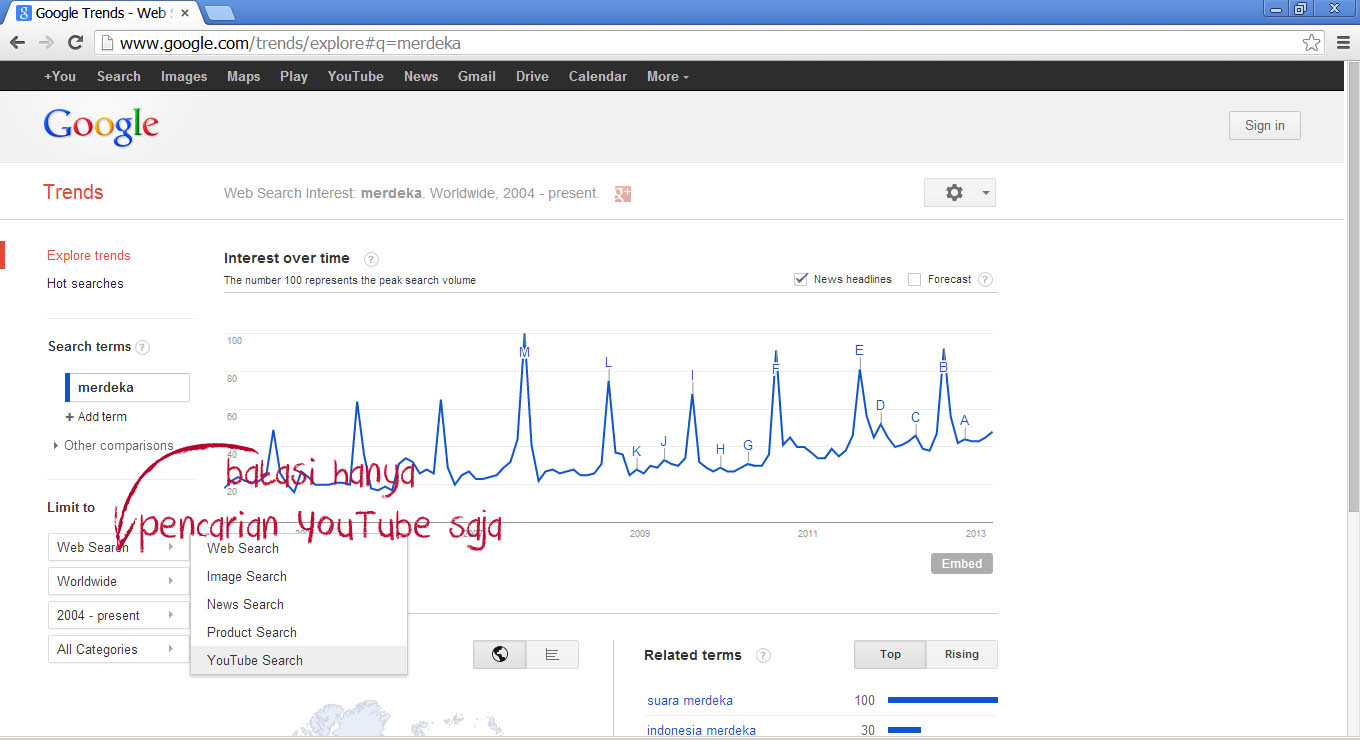Click news headline marker C on chart

coord(915,418)
